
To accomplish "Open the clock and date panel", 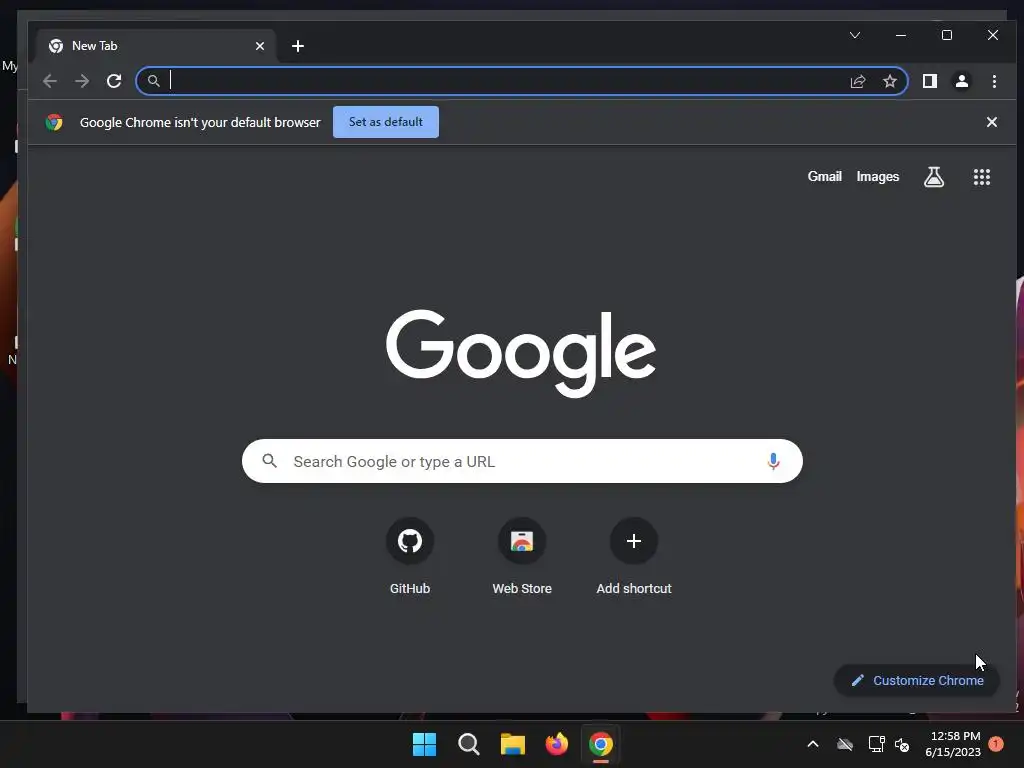I will coord(953,744).
